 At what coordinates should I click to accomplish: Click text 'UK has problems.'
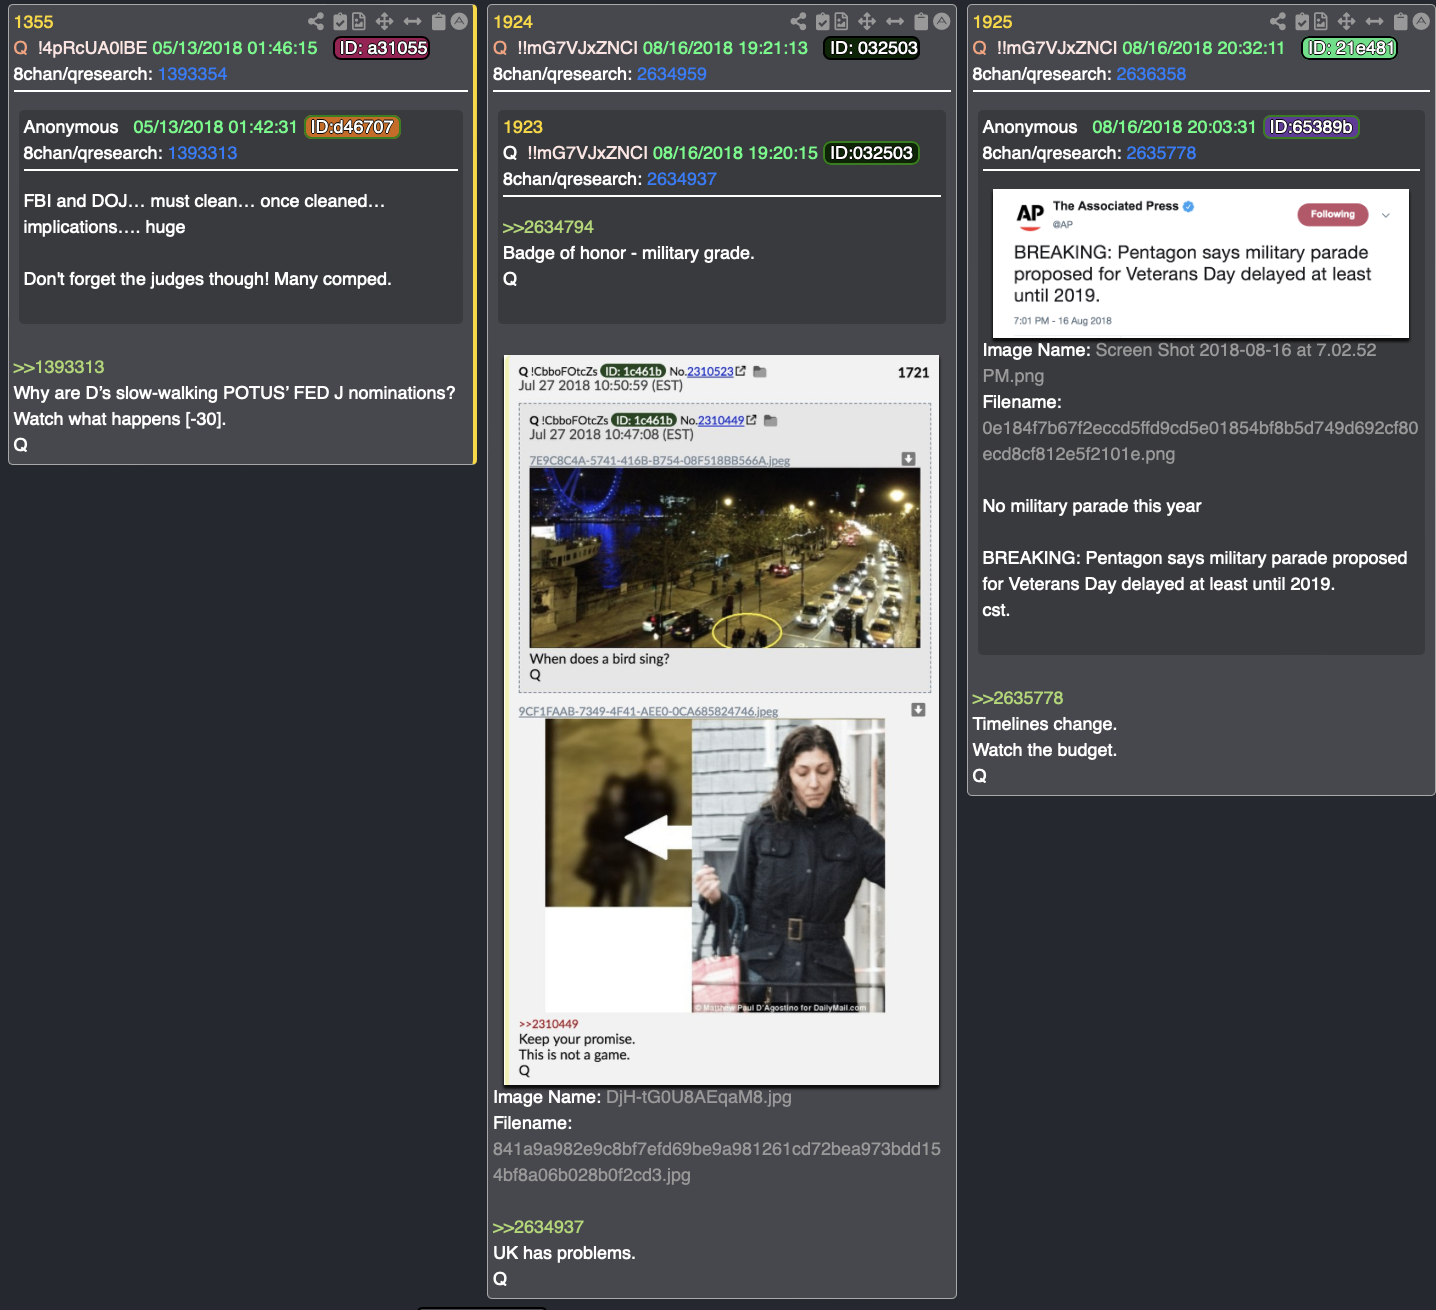click(564, 1253)
